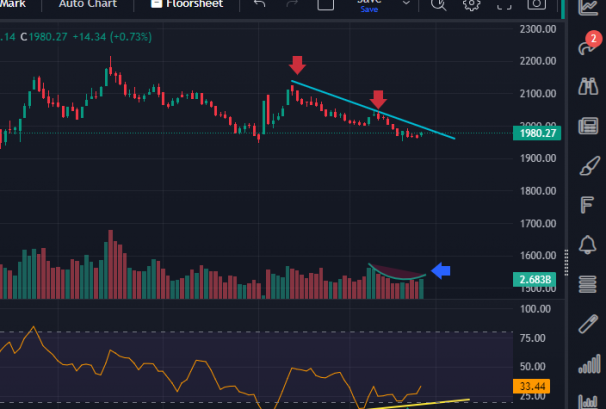Undo the last chart action
The height and width of the screenshot is (409, 606).
[259, 3]
